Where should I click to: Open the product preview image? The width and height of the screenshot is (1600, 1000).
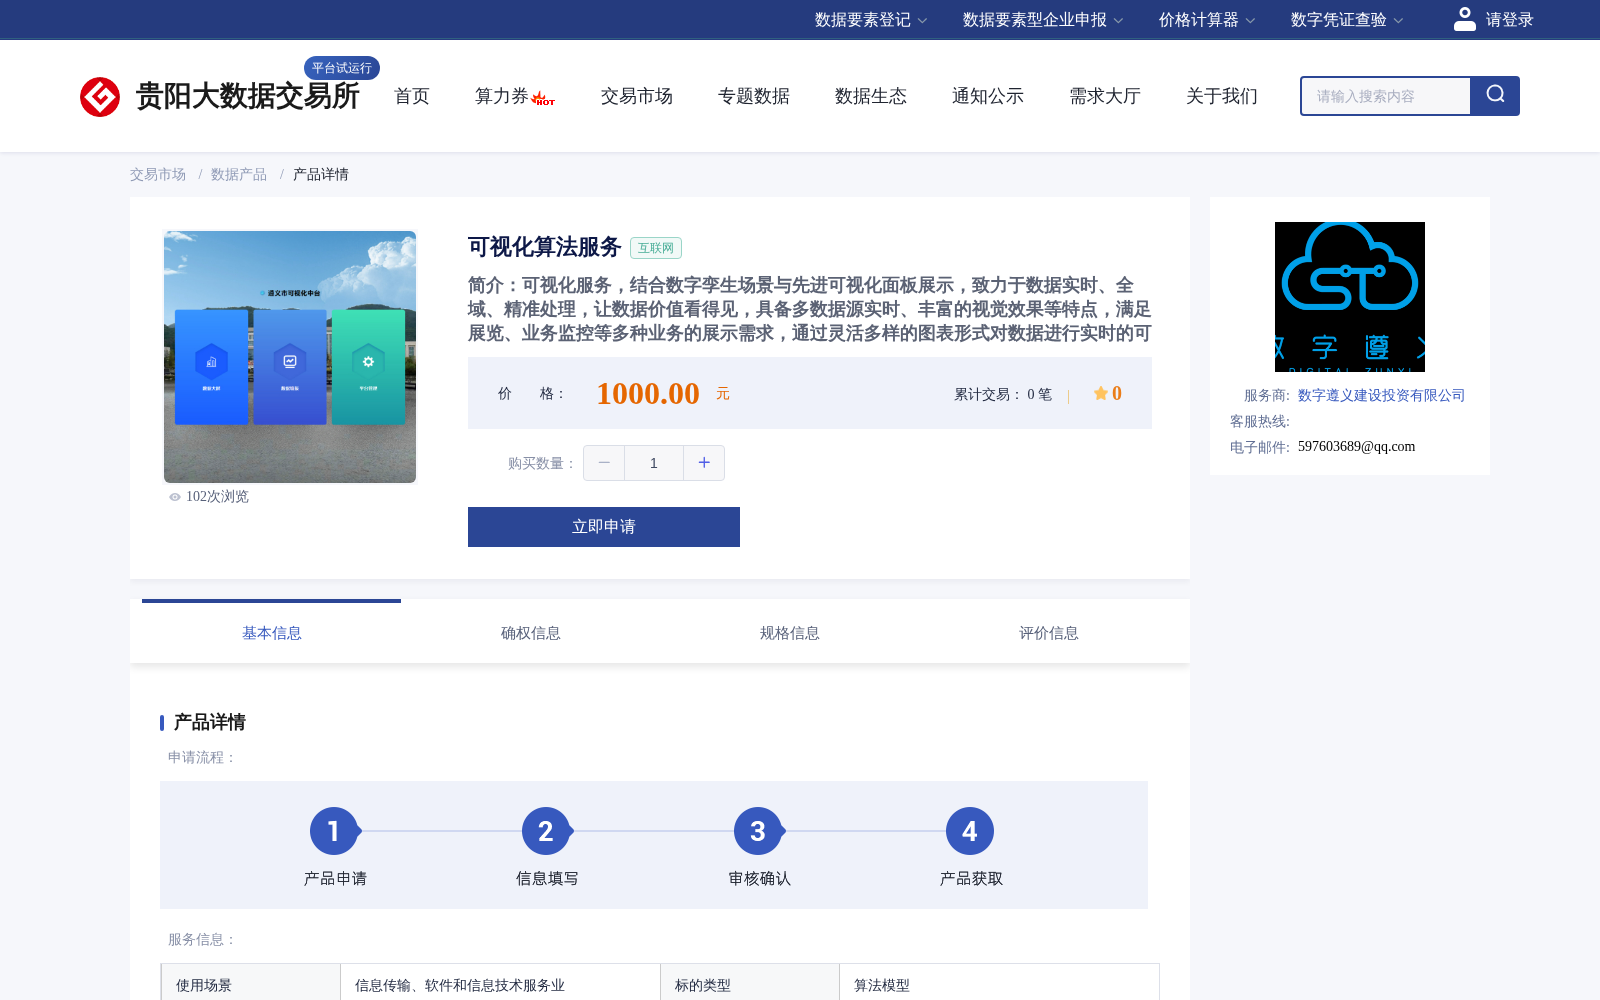point(290,357)
